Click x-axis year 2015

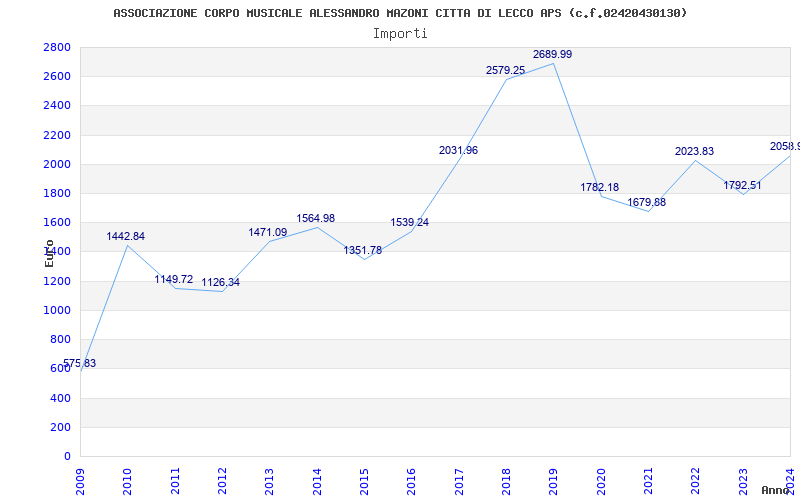tap(364, 481)
